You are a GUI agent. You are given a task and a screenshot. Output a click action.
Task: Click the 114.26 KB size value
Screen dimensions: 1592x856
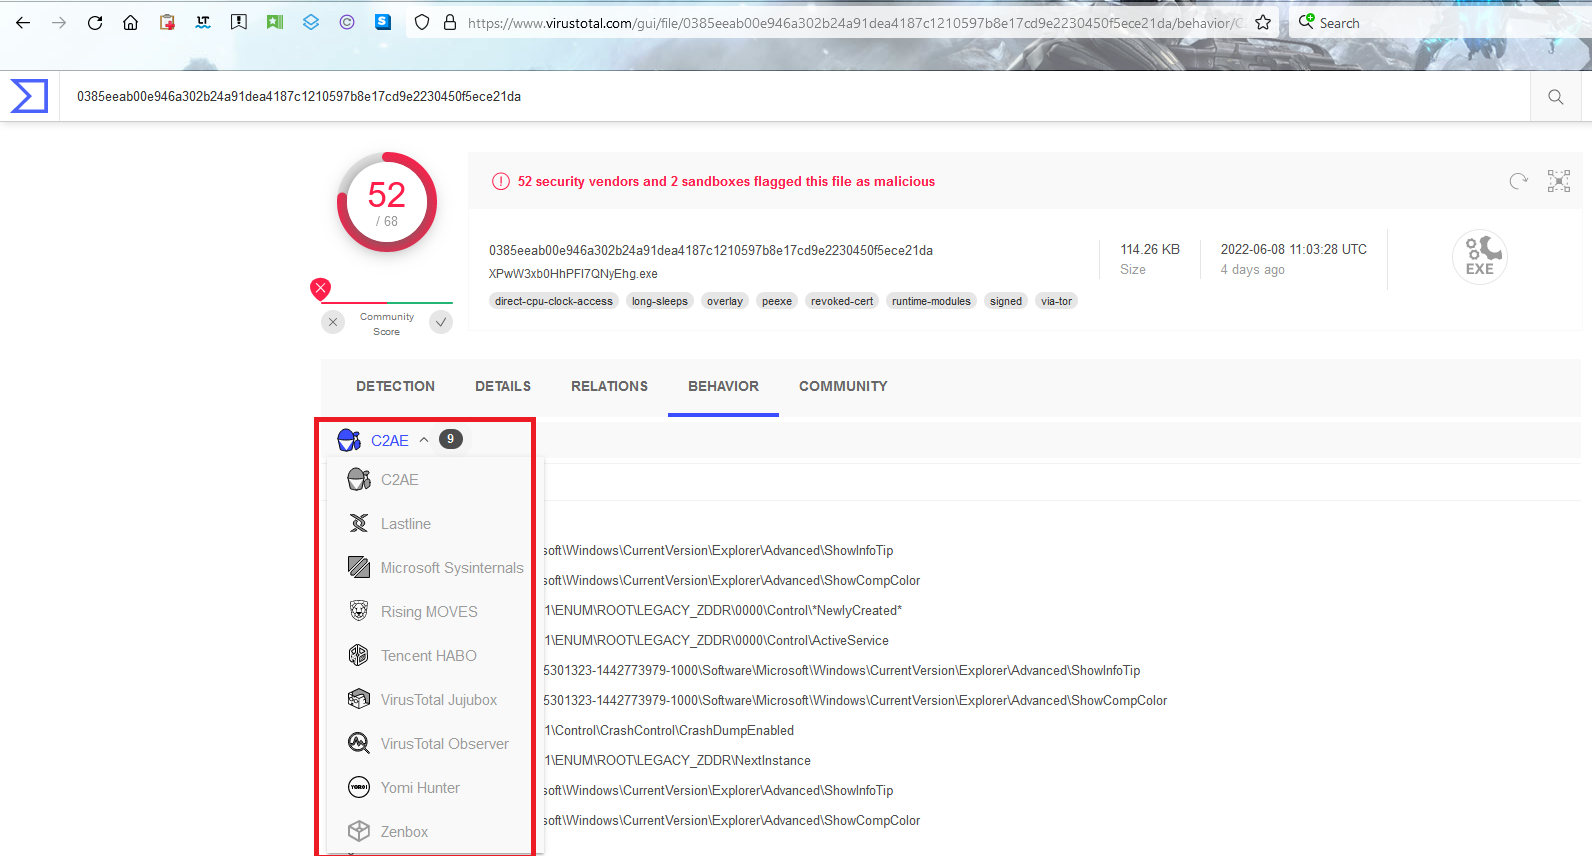pyautogui.click(x=1150, y=249)
